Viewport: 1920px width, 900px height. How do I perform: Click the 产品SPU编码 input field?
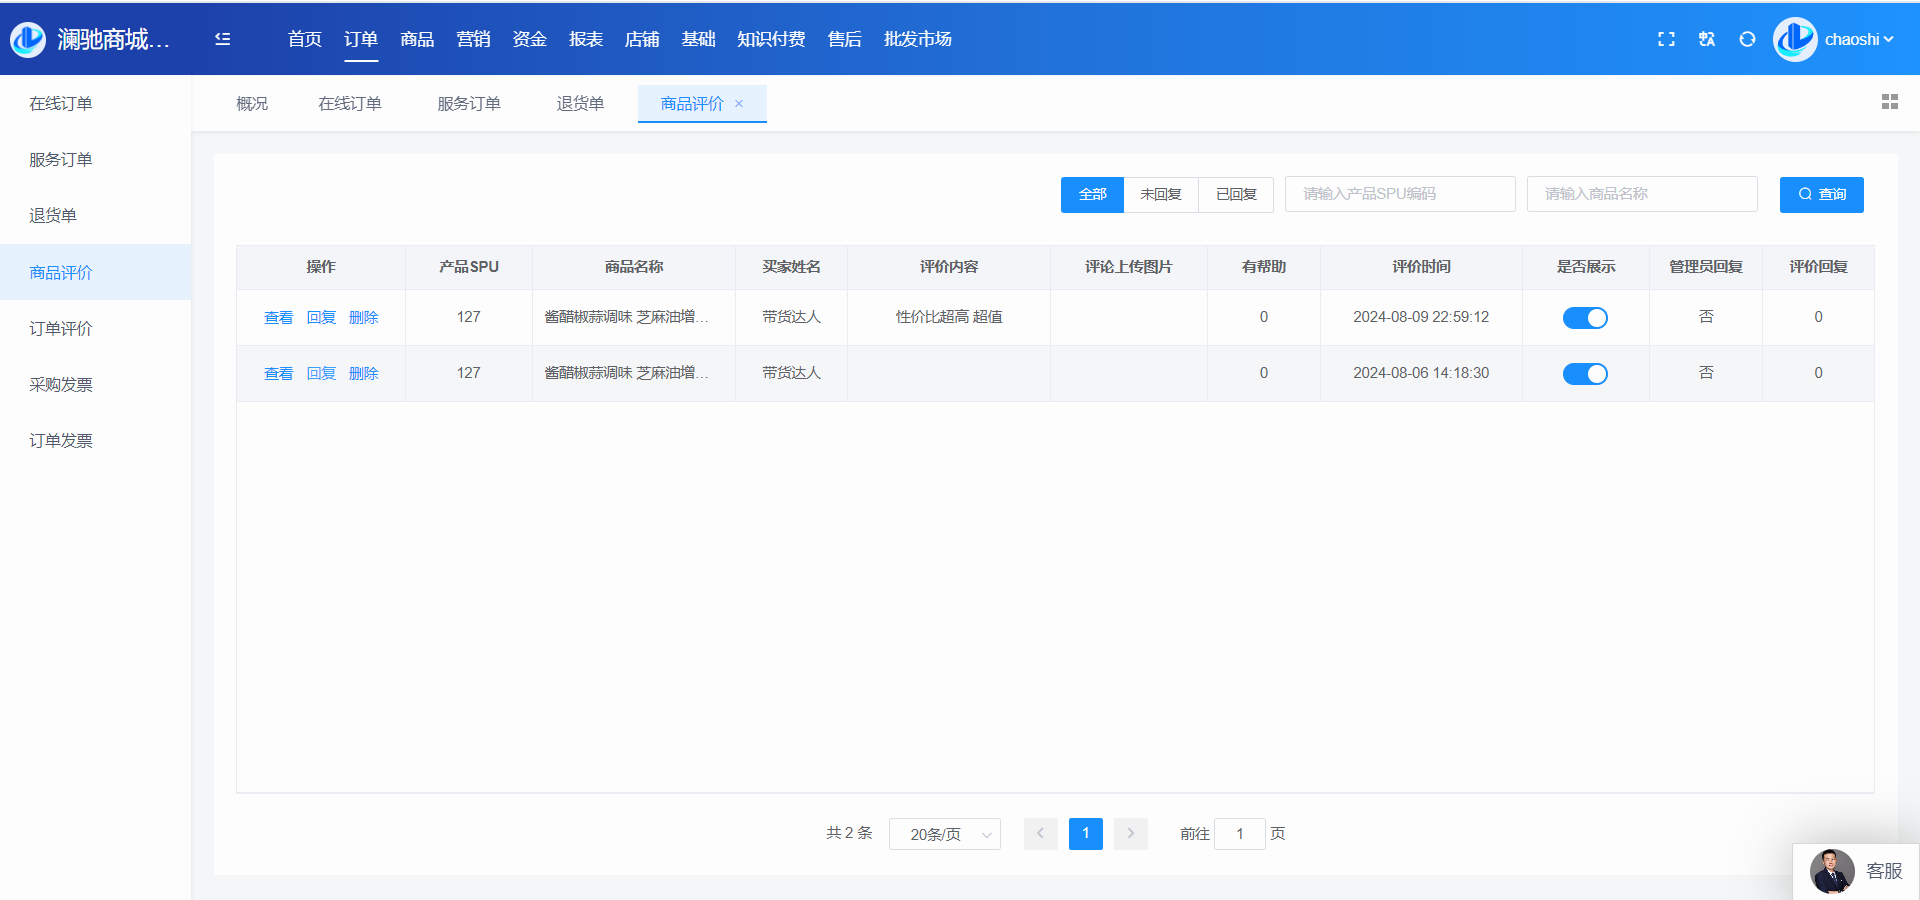coord(1399,194)
